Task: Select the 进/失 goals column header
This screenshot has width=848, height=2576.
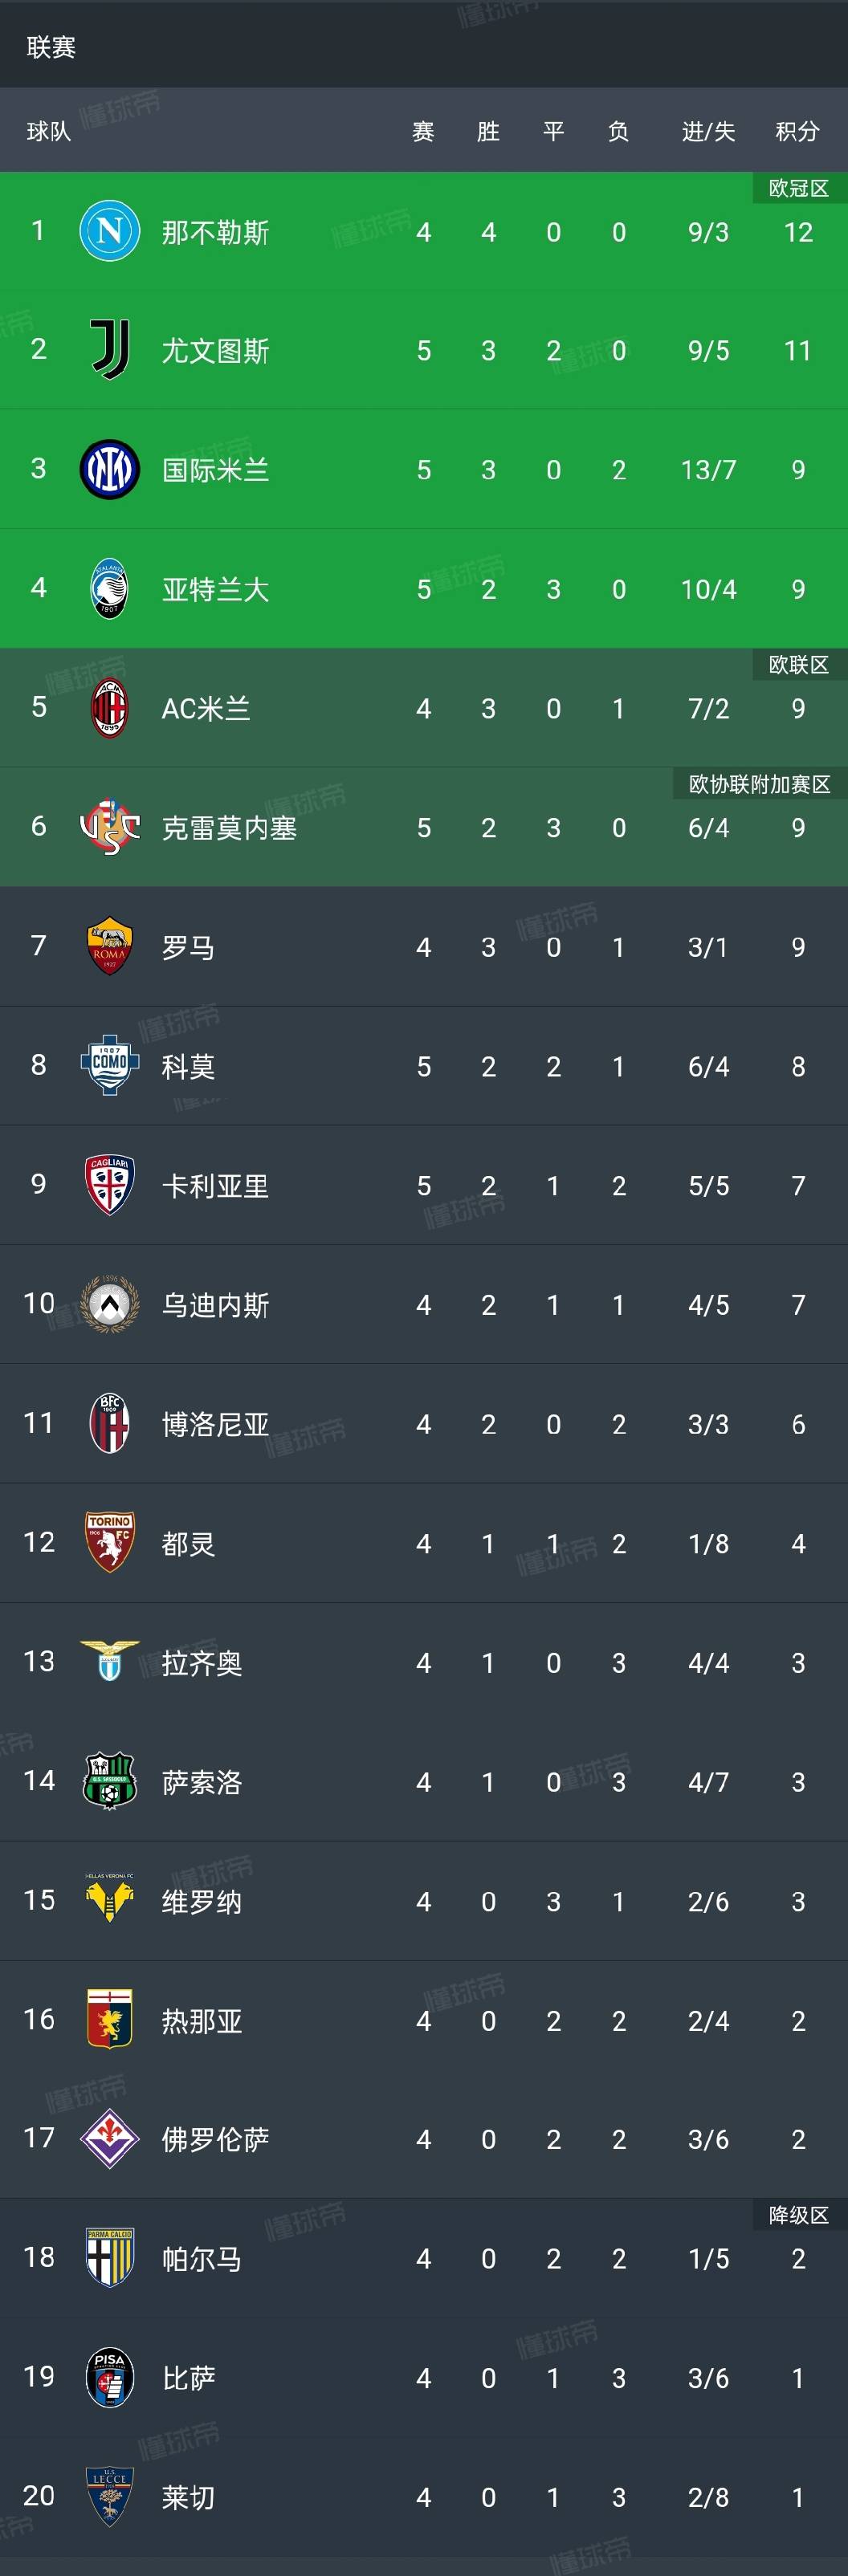Action: (708, 131)
